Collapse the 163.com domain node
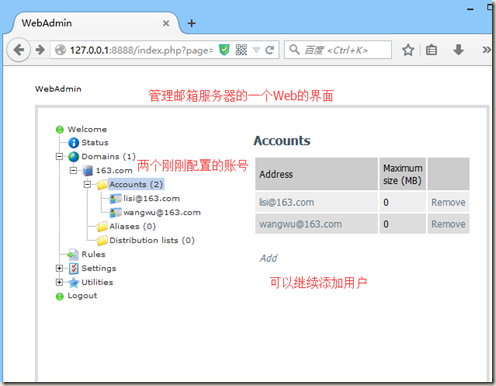Image resolution: width=496 pixels, height=386 pixels. pos(73,170)
